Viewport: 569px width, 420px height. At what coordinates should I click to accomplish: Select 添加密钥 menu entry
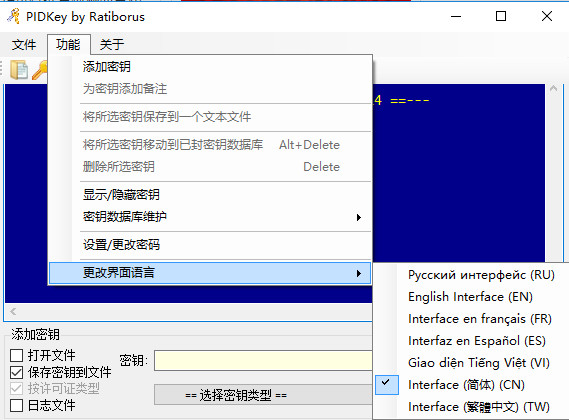[x=210, y=67]
